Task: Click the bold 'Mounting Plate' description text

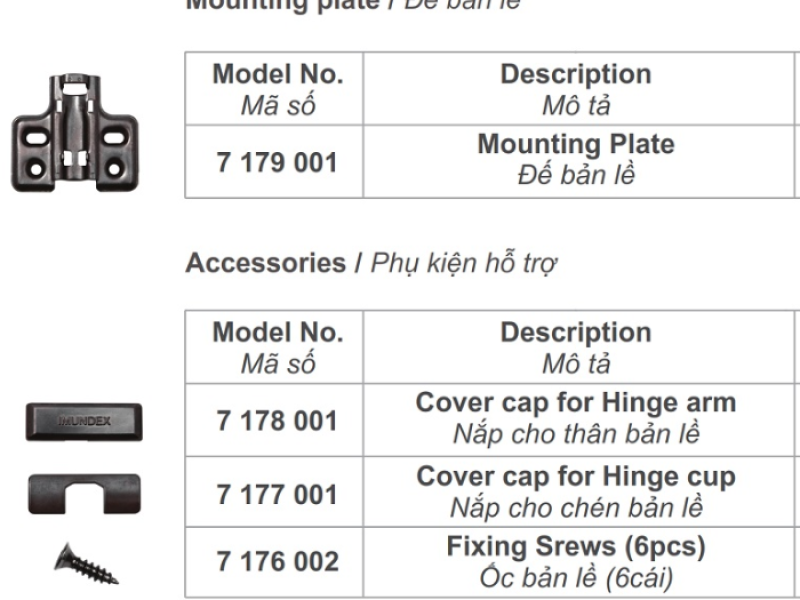Action: pyautogui.click(x=575, y=145)
